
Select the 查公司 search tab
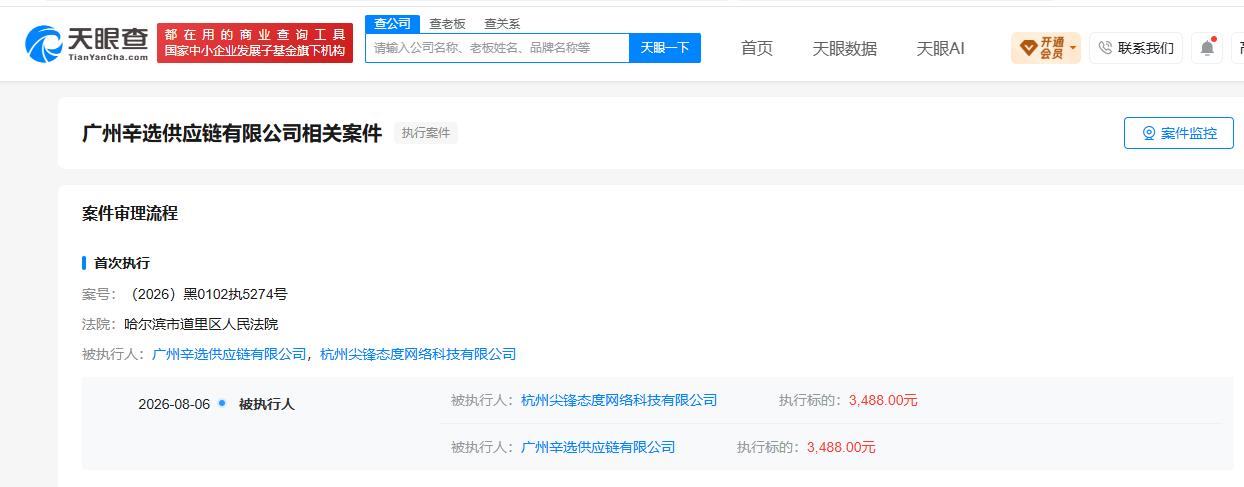pyautogui.click(x=392, y=24)
